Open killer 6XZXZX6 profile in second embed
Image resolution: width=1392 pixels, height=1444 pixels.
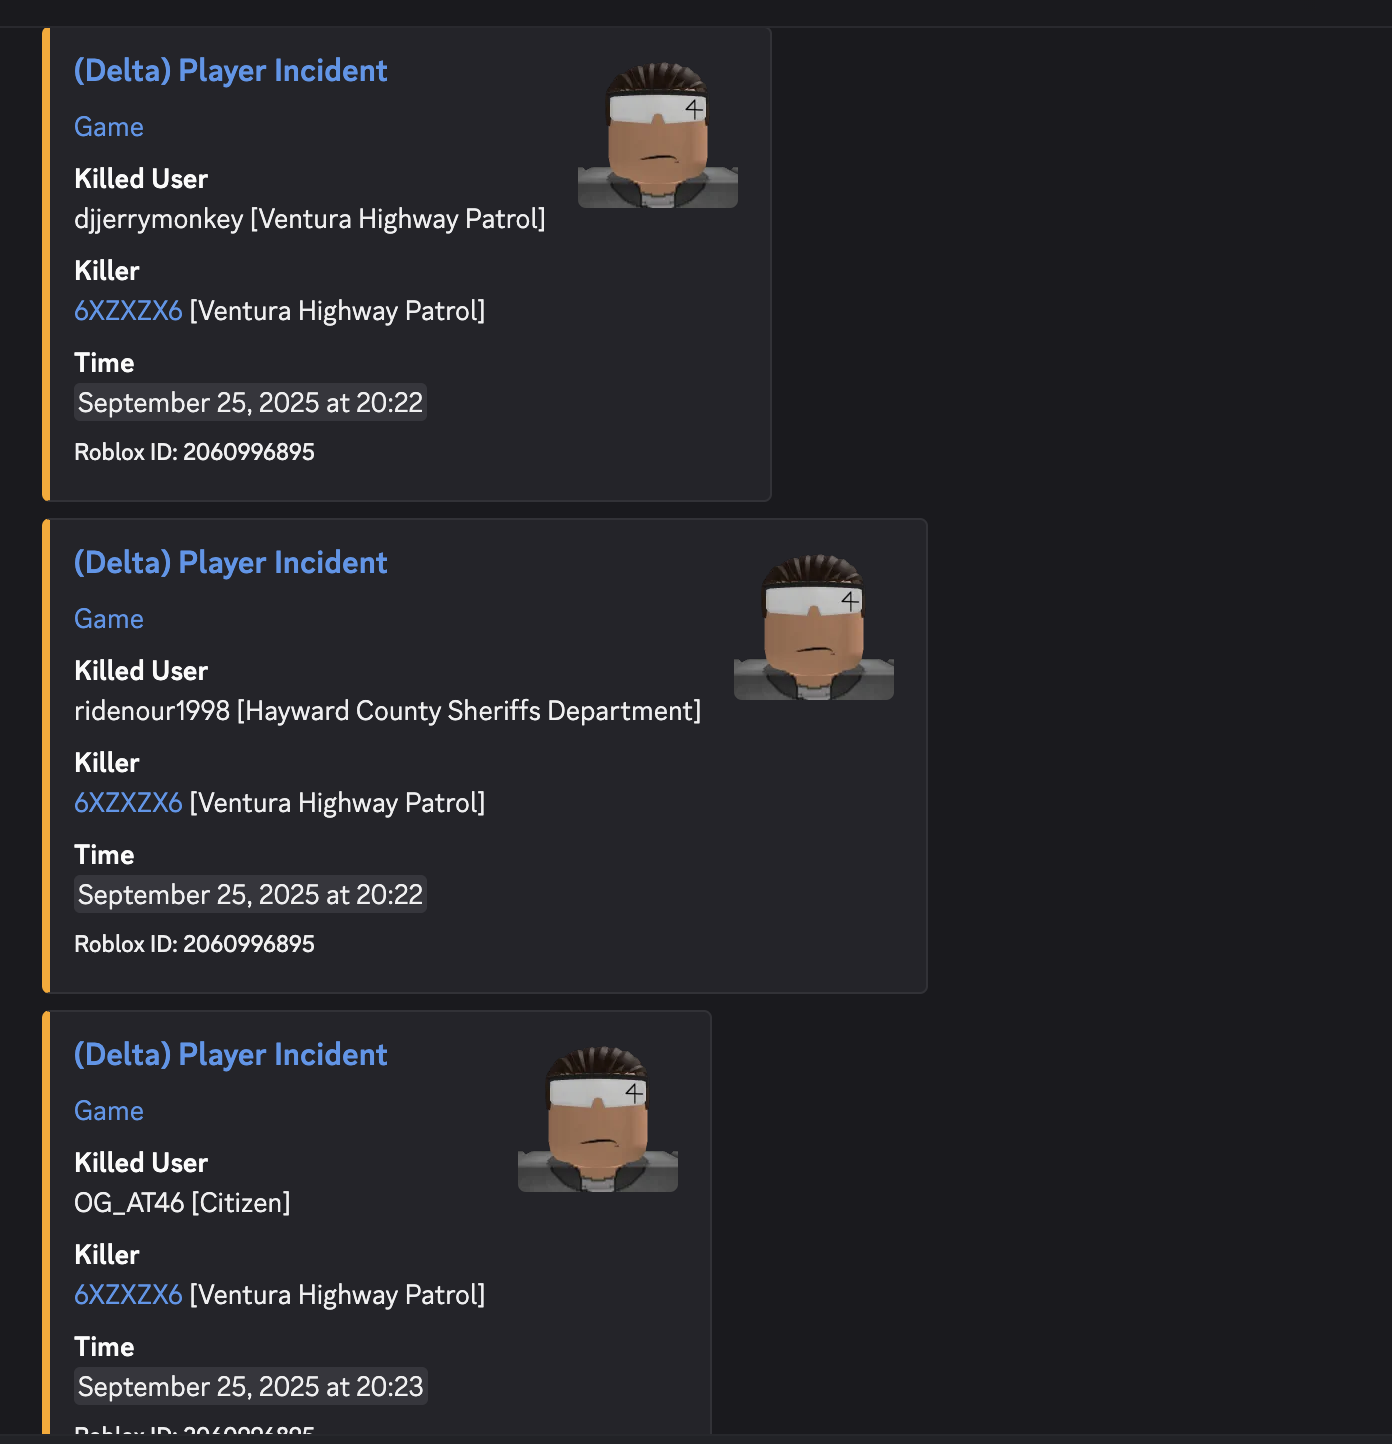click(x=128, y=803)
